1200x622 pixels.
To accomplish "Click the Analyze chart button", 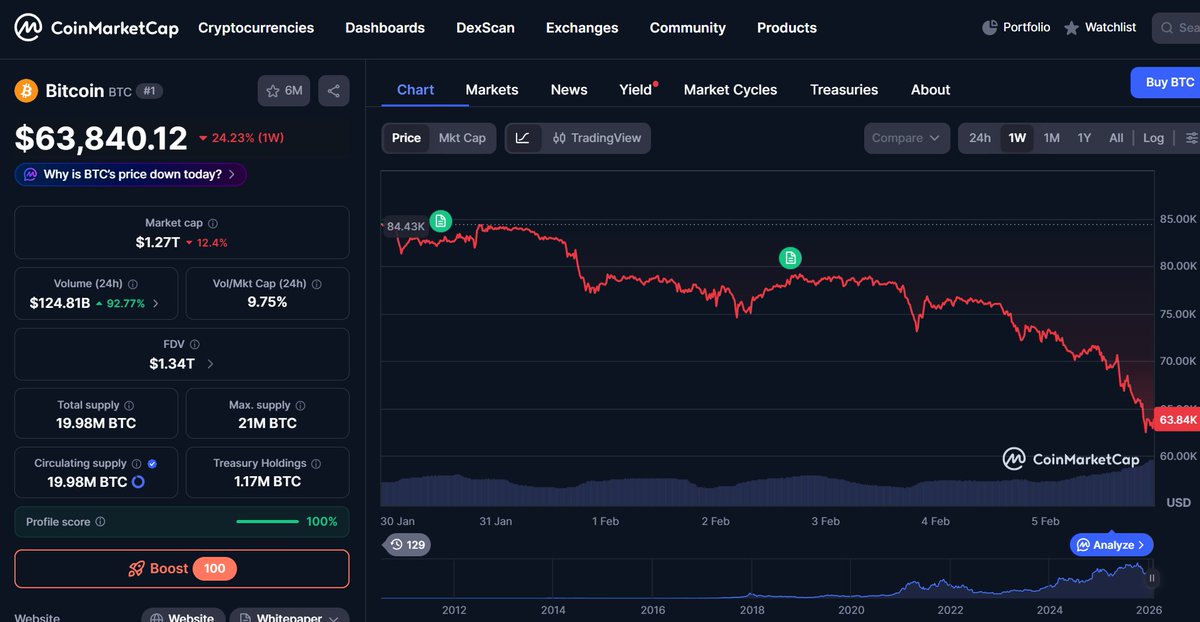I will point(1111,544).
